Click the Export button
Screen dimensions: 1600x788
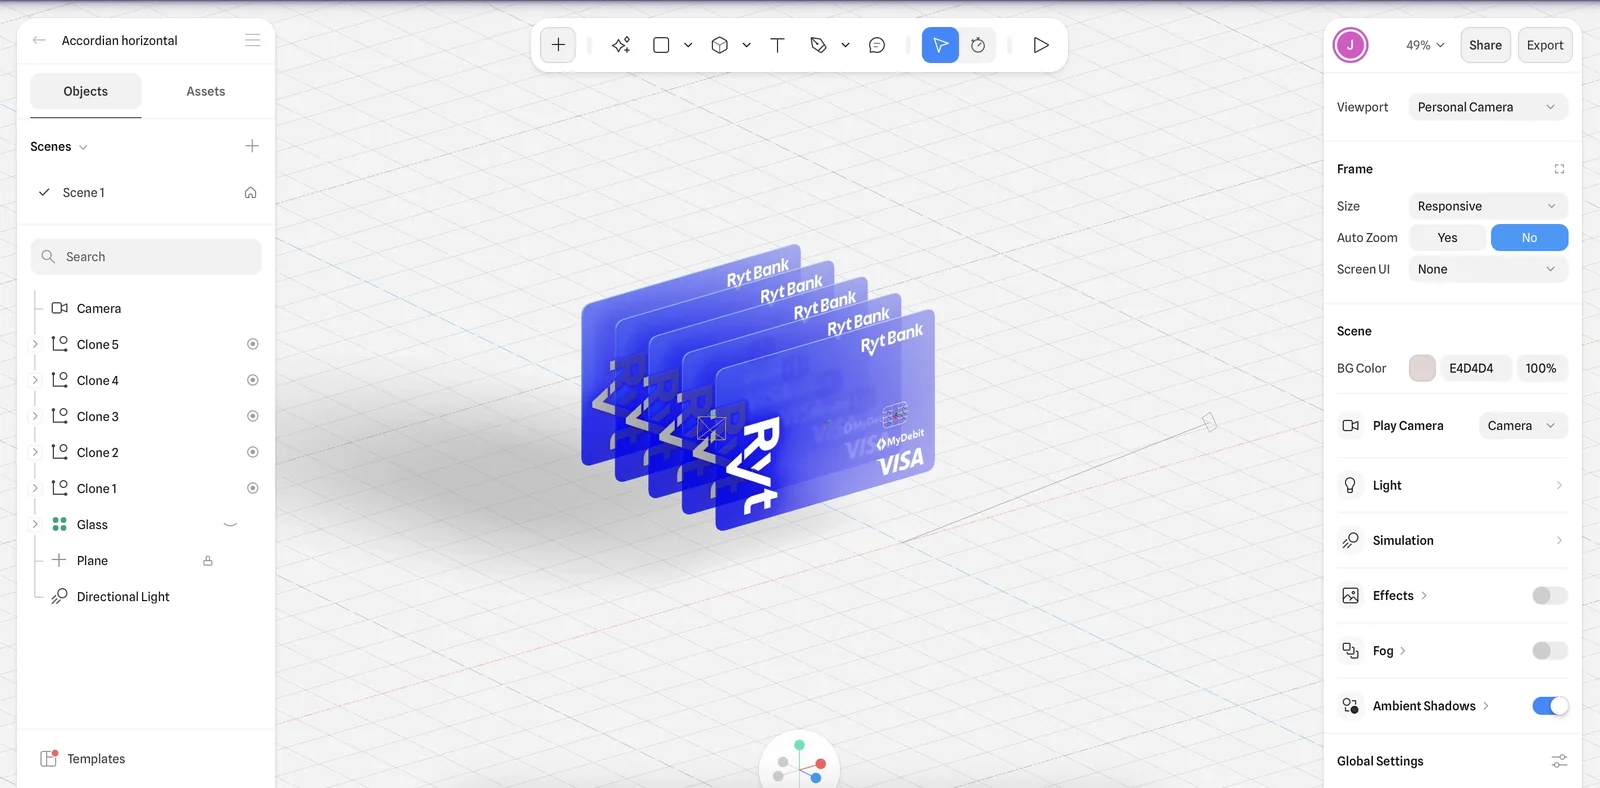click(1545, 45)
